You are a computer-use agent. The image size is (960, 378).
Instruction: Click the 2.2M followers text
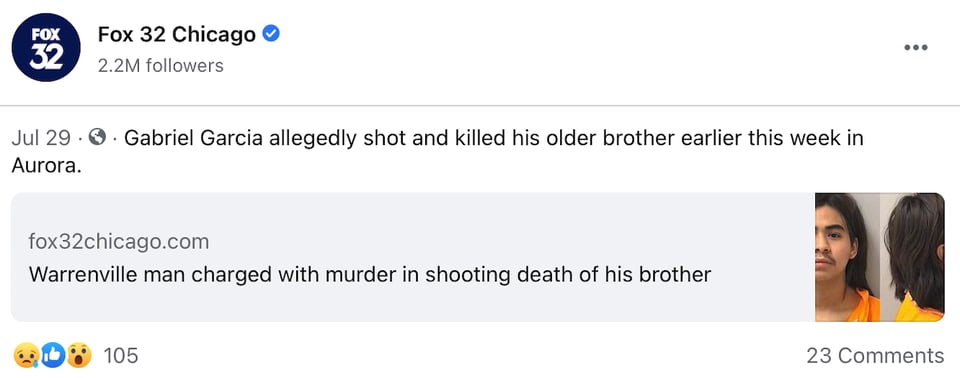[160, 66]
